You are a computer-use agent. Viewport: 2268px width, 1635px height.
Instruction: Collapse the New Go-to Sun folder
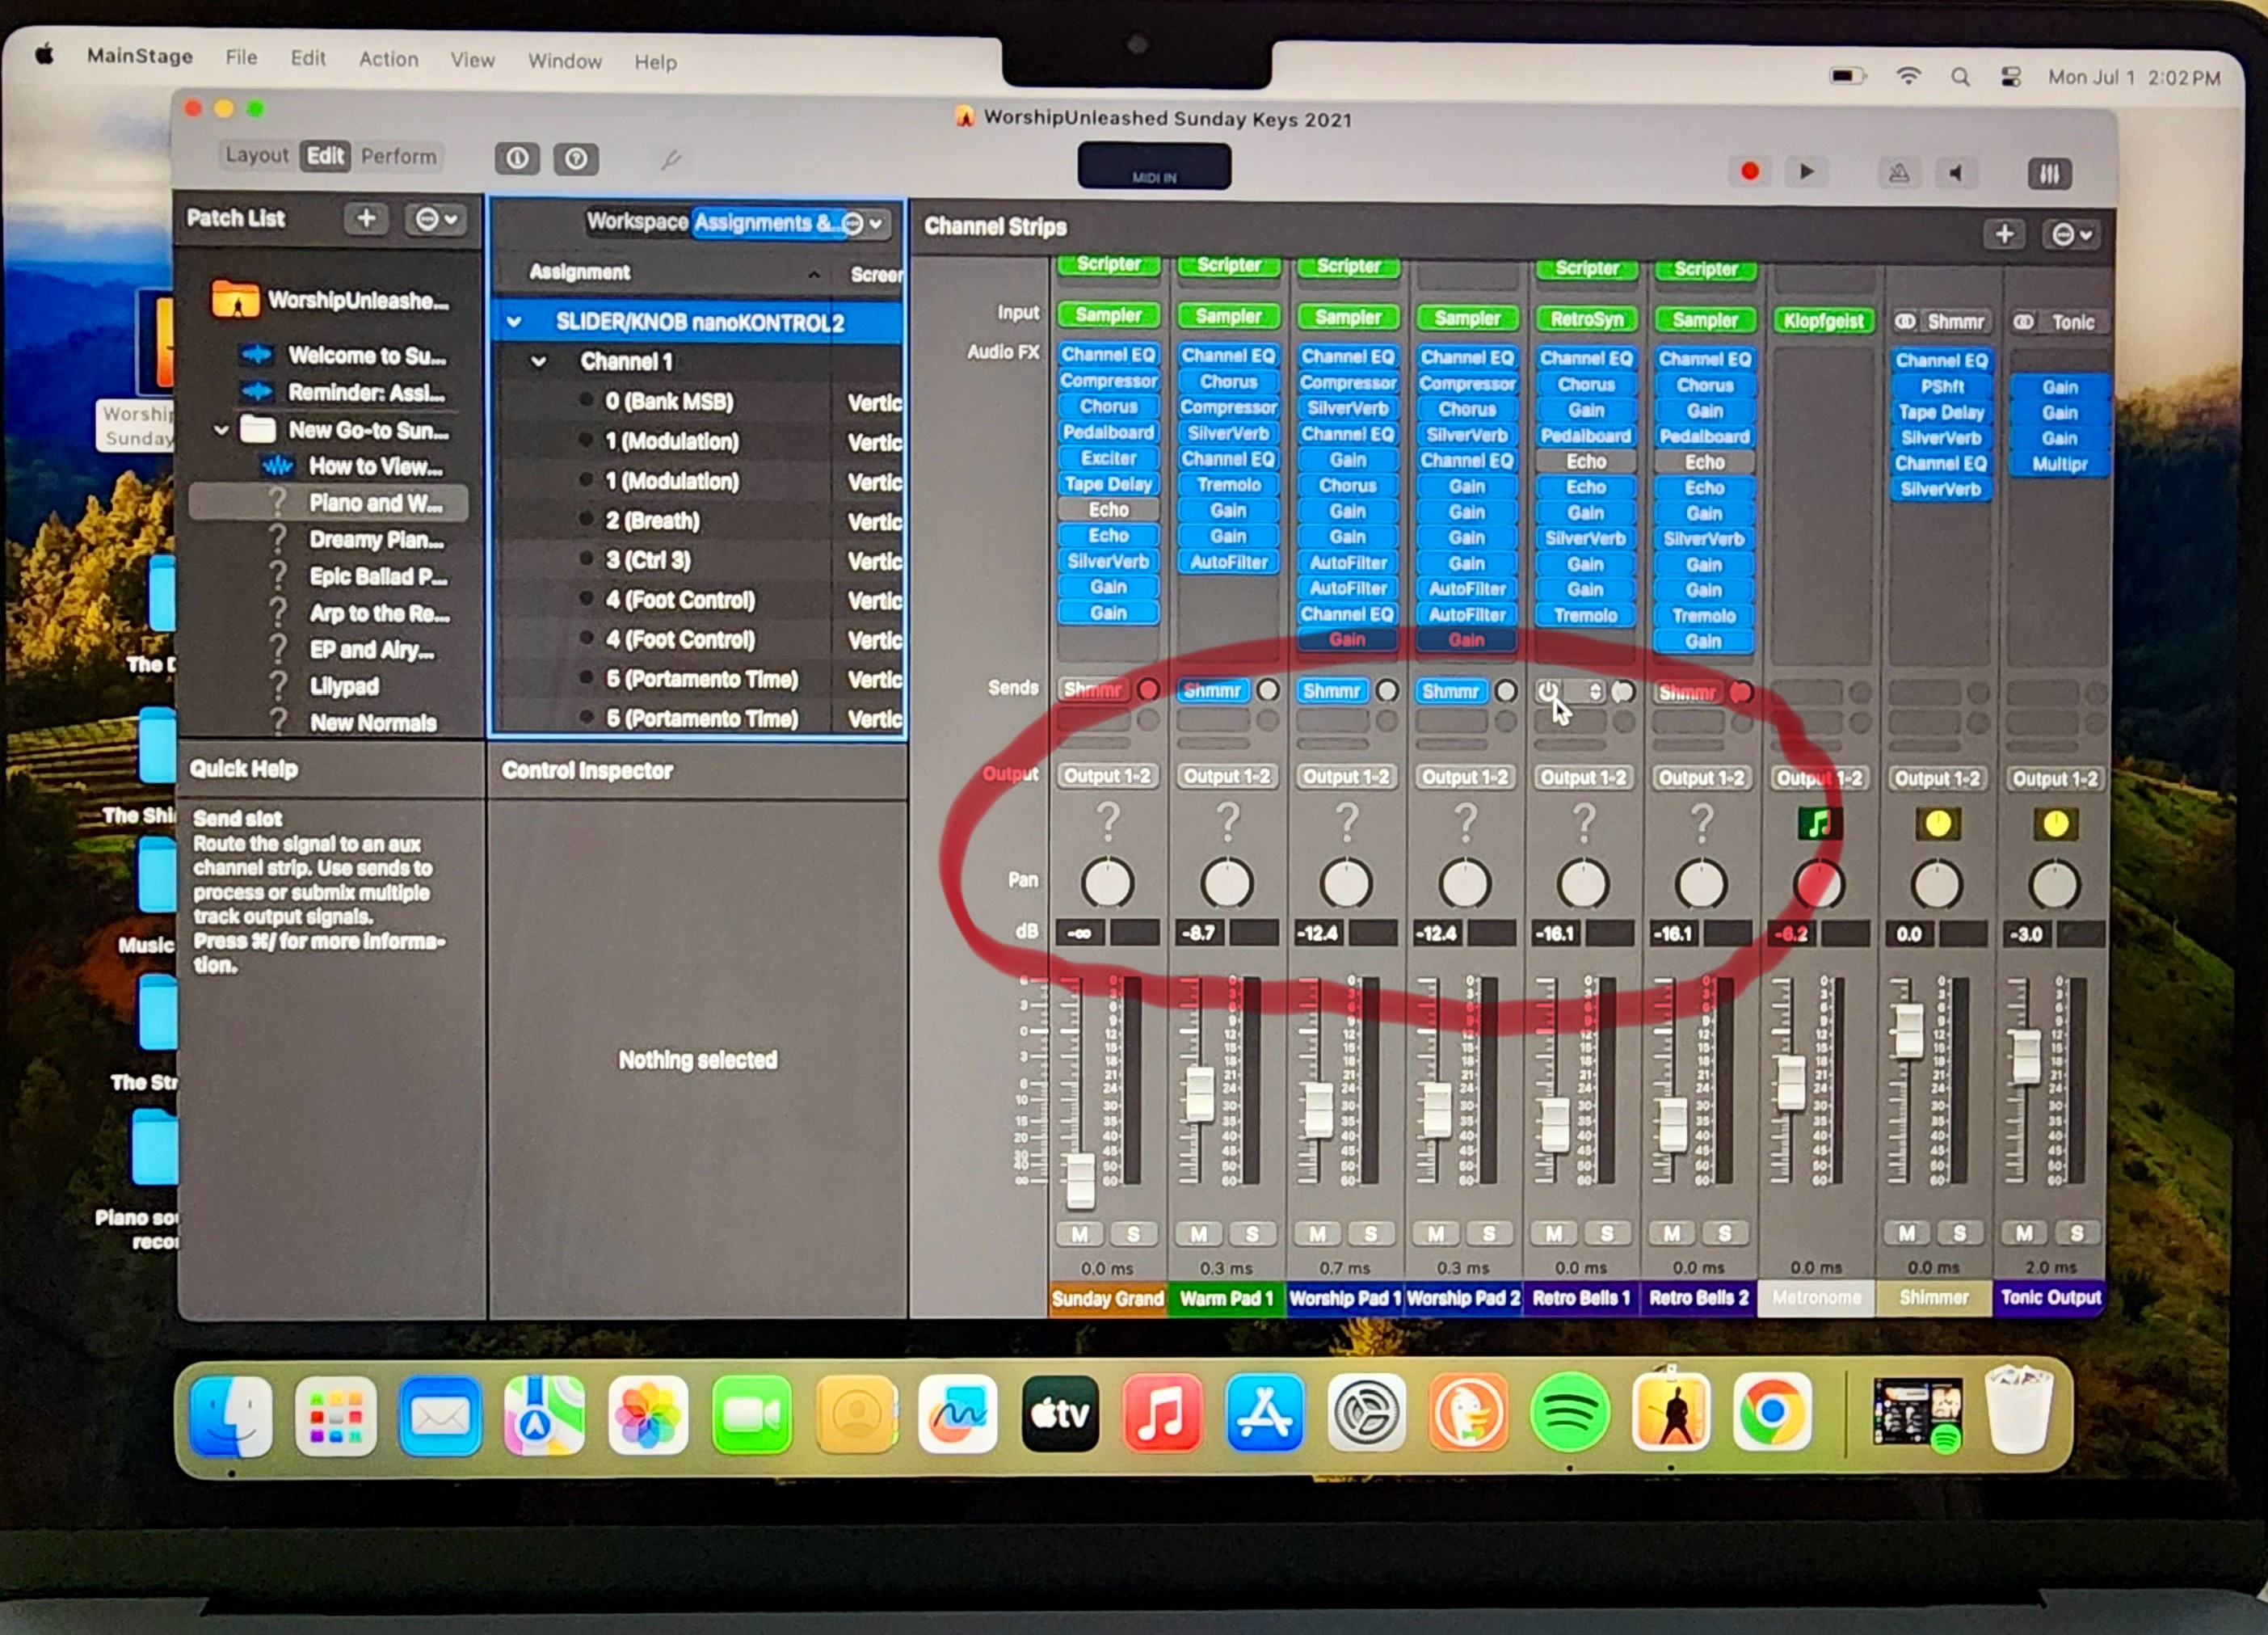click(x=221, y=430)
